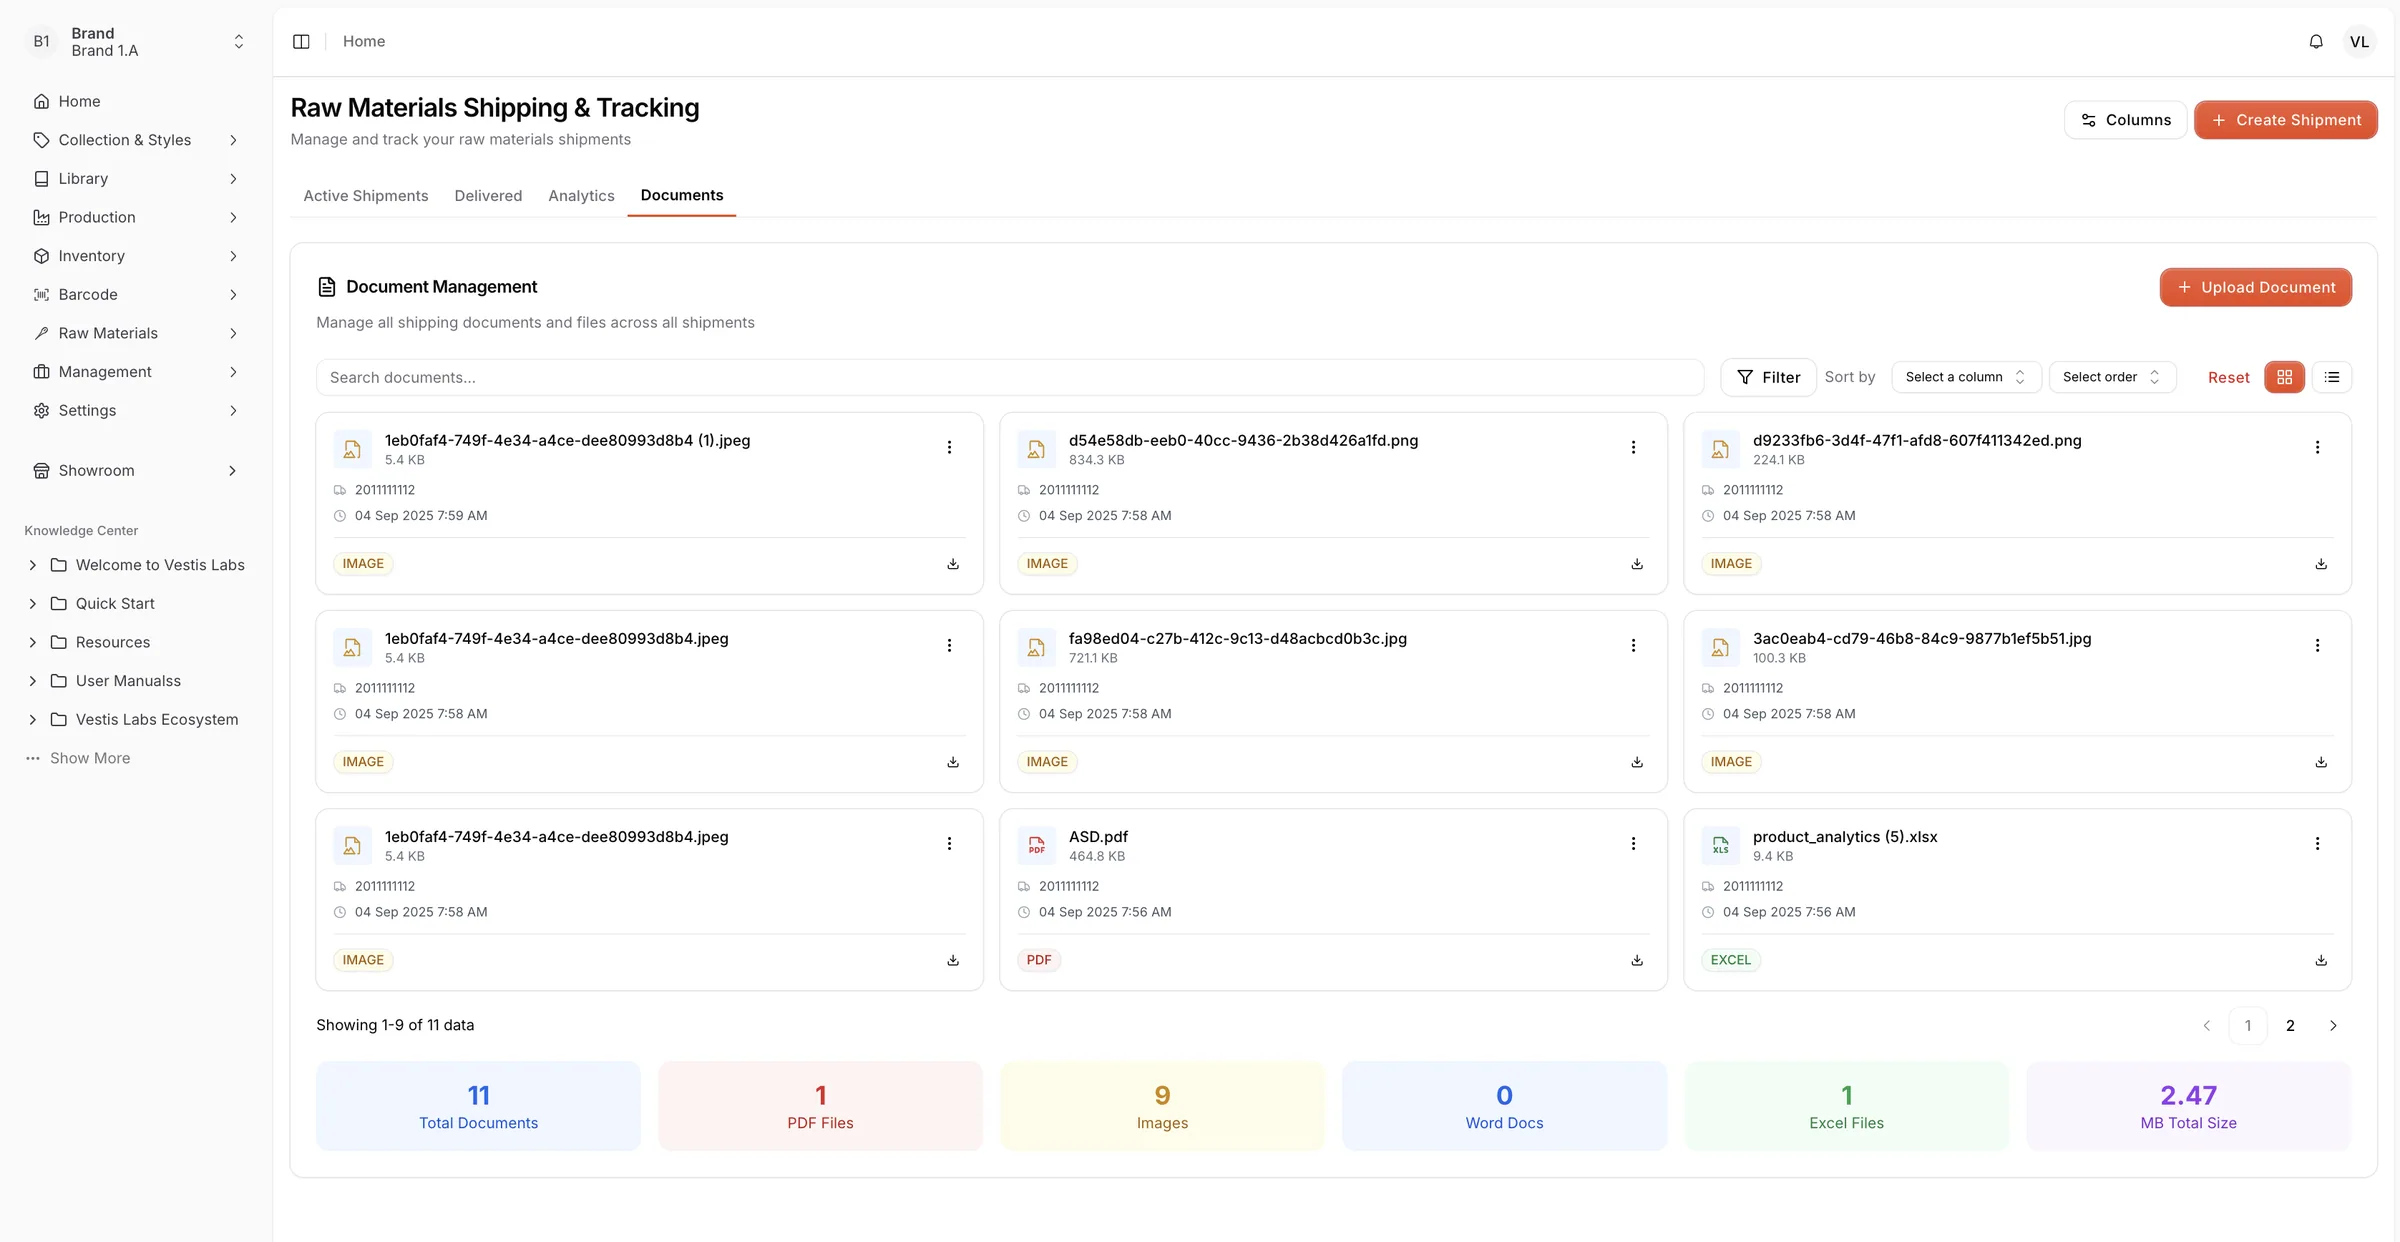Open the Select a column dropdown
This screenshot has height=1242, width=2400.
coord(1966,377)
